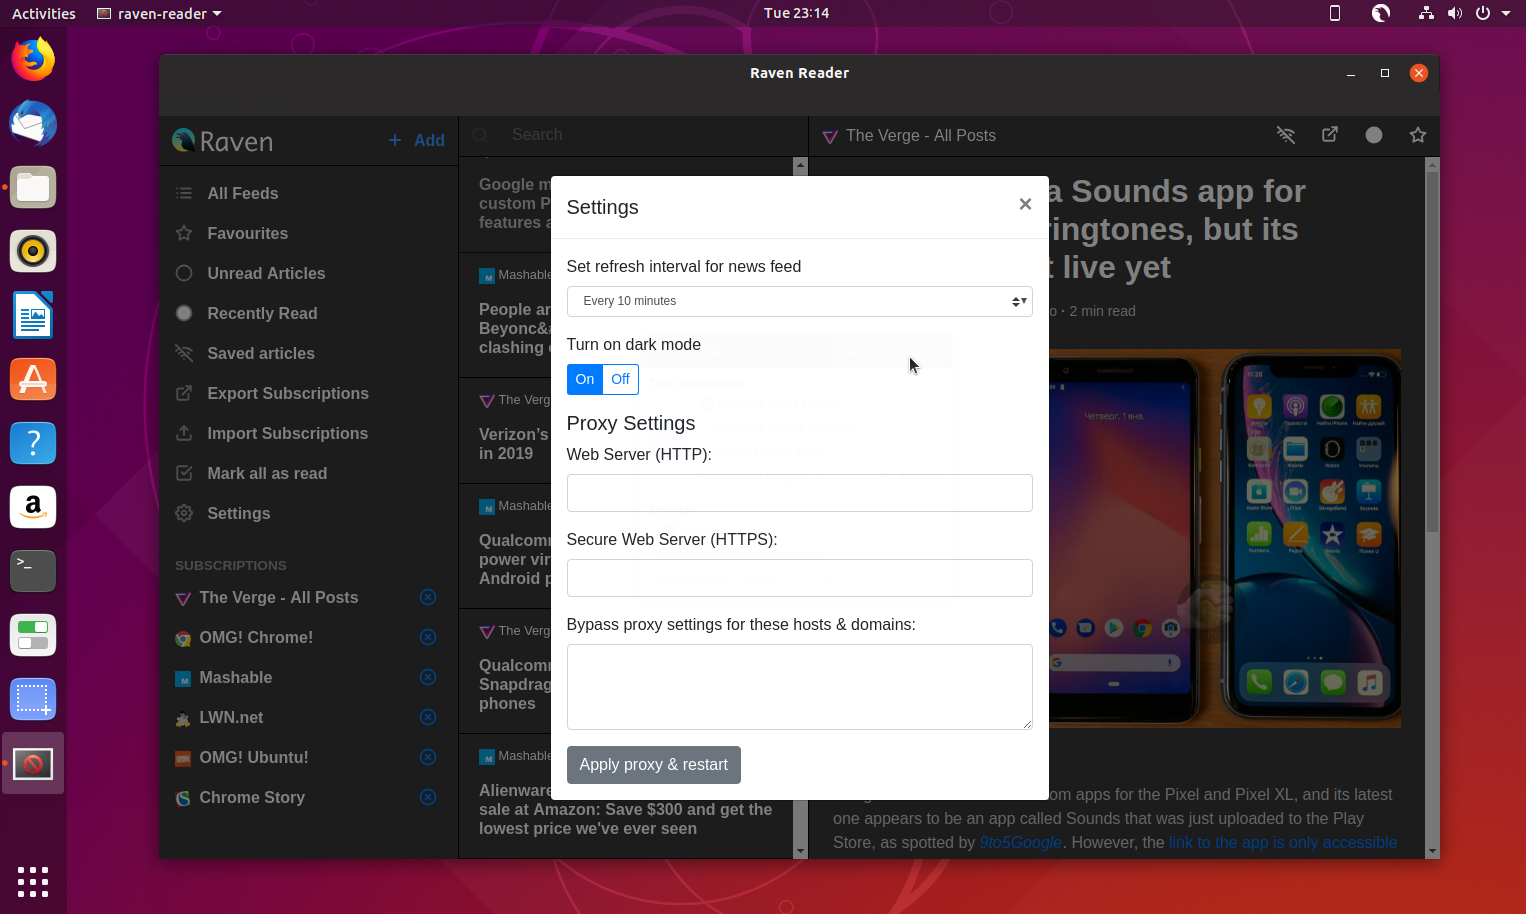Favourite the article with star icon
Viewport: 1526px width, 914px height.
[x=1418, y=135]
